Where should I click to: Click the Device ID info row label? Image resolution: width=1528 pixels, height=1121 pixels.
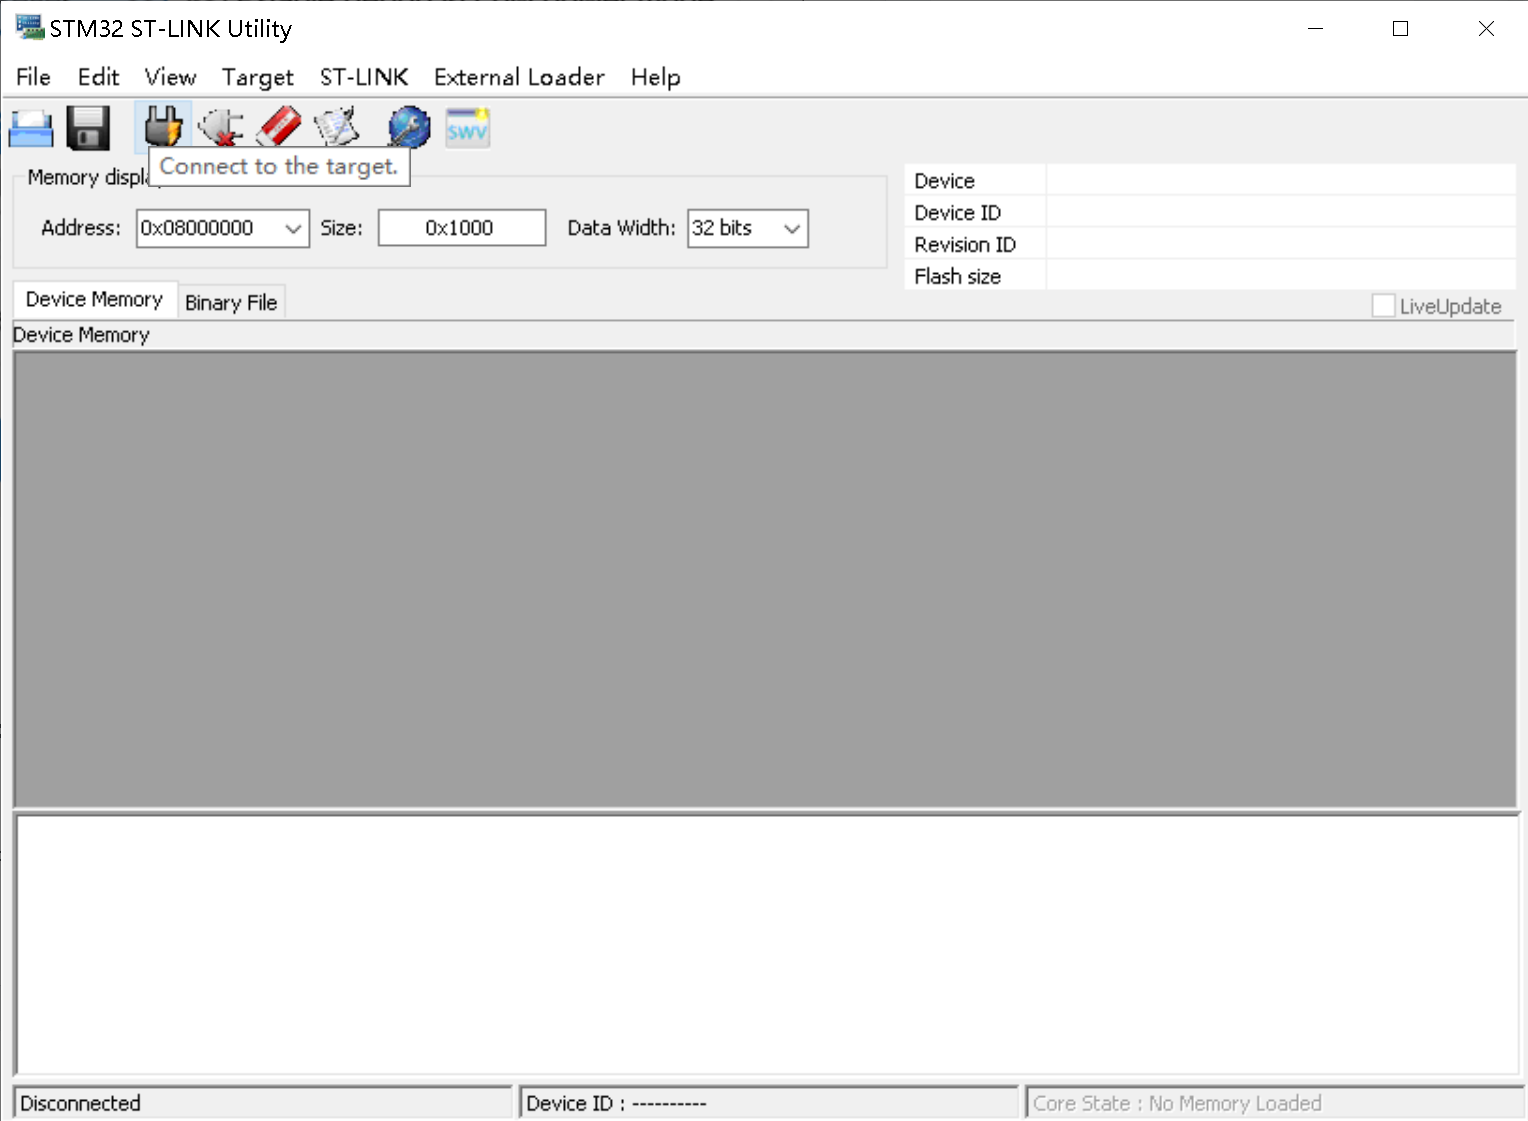click(x=957, y=213)
